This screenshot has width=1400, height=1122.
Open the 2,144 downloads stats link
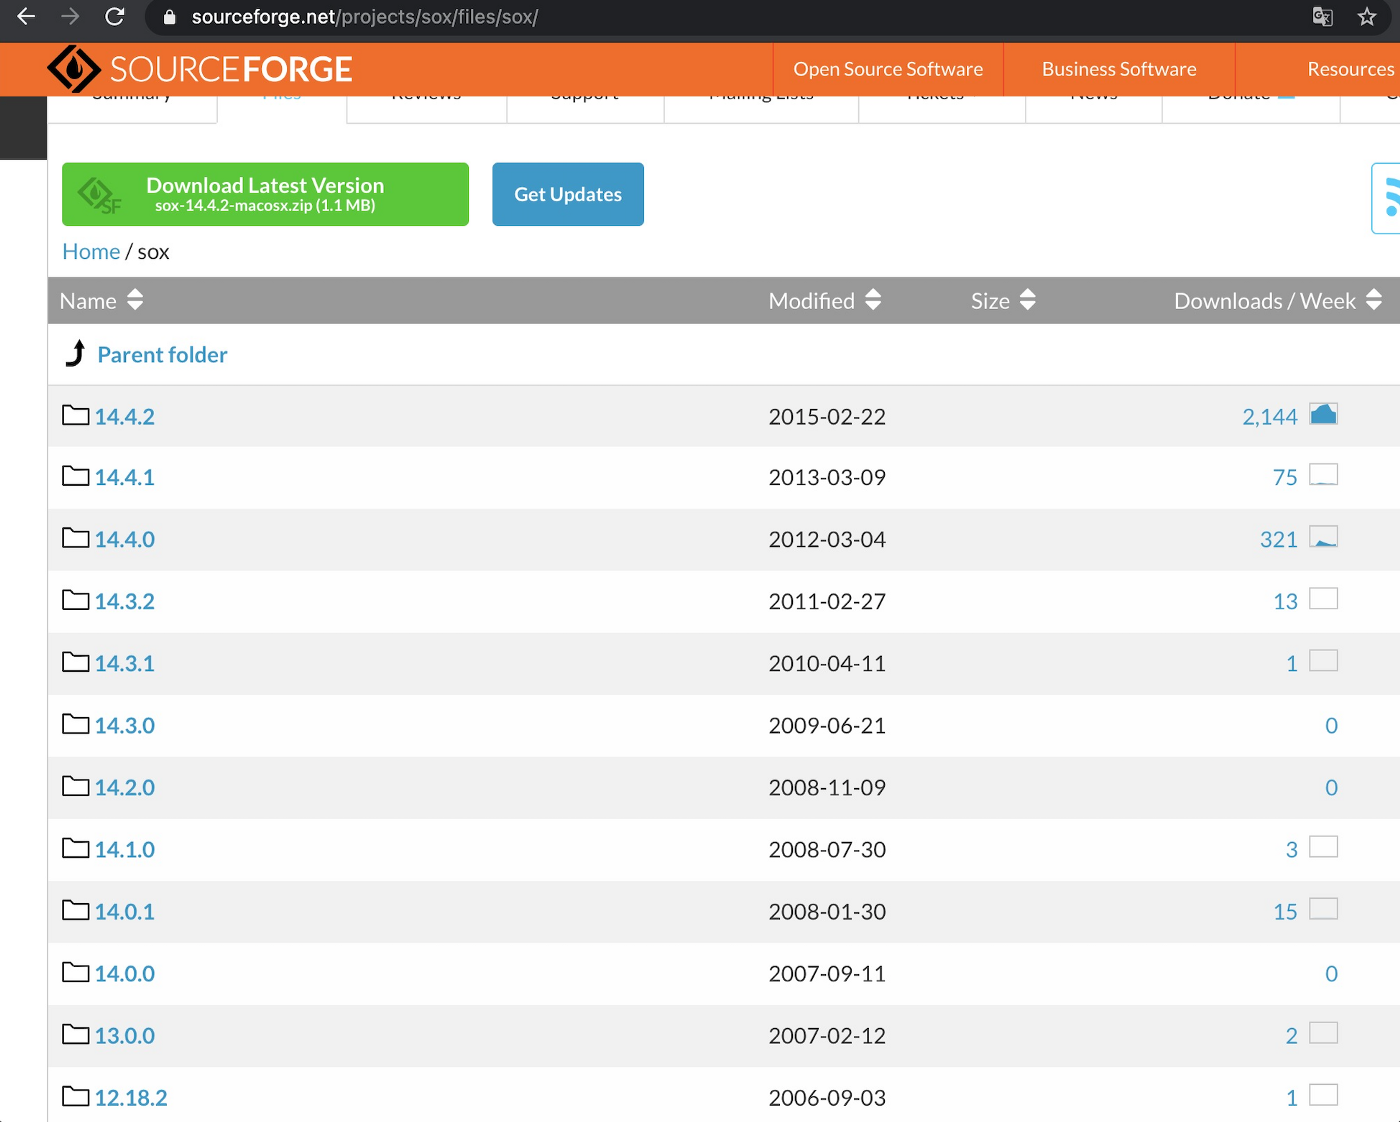coord(1270,417)
